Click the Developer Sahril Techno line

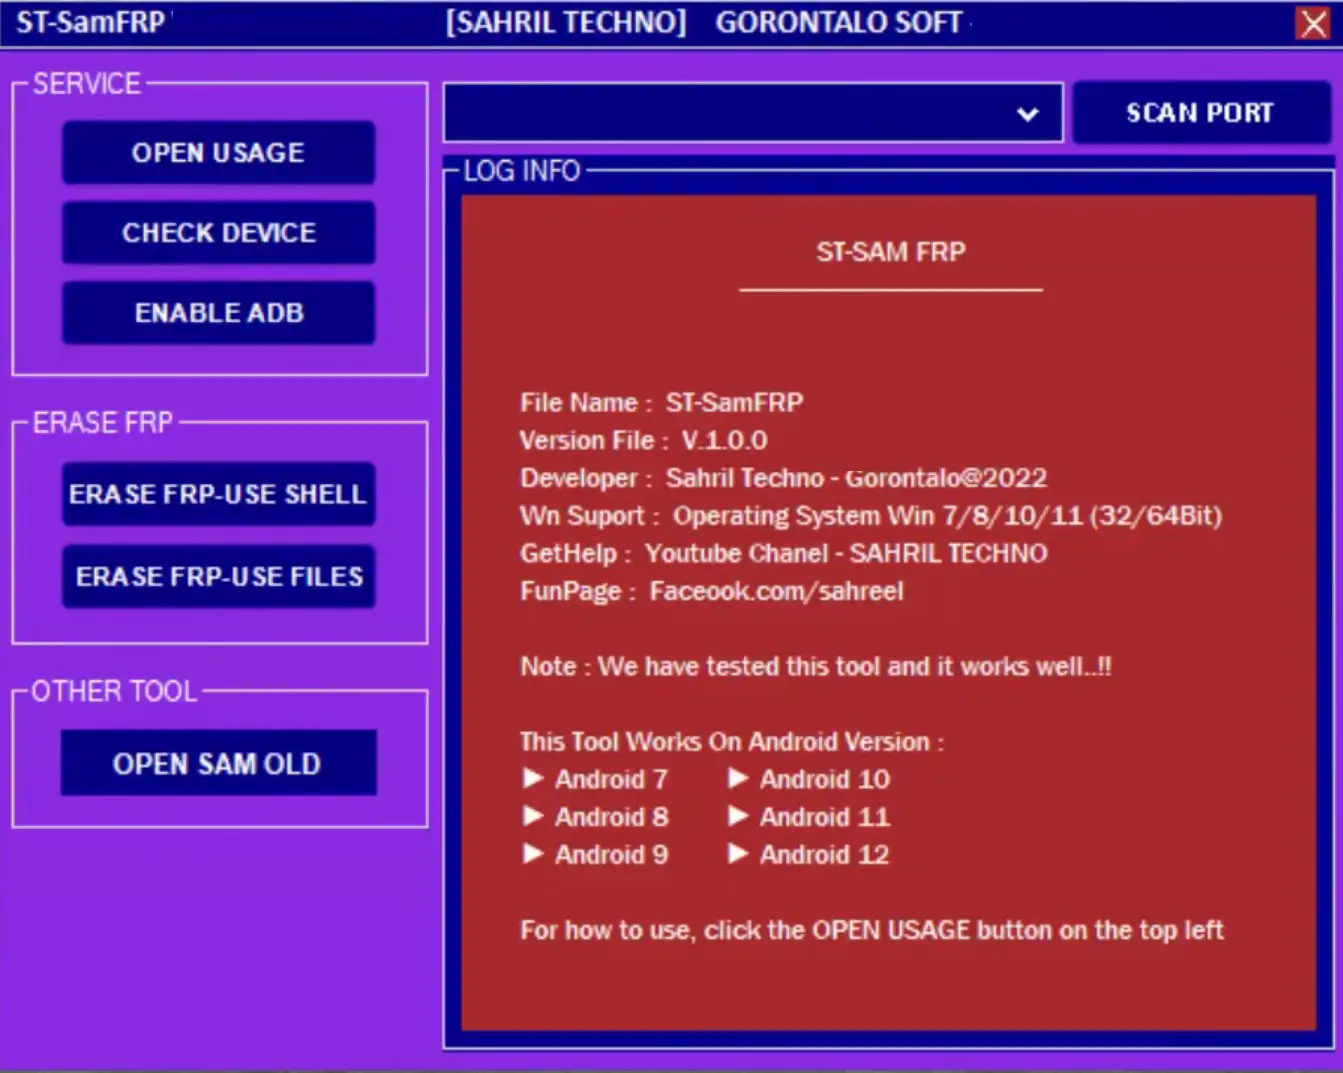click(x=783, y=478)
